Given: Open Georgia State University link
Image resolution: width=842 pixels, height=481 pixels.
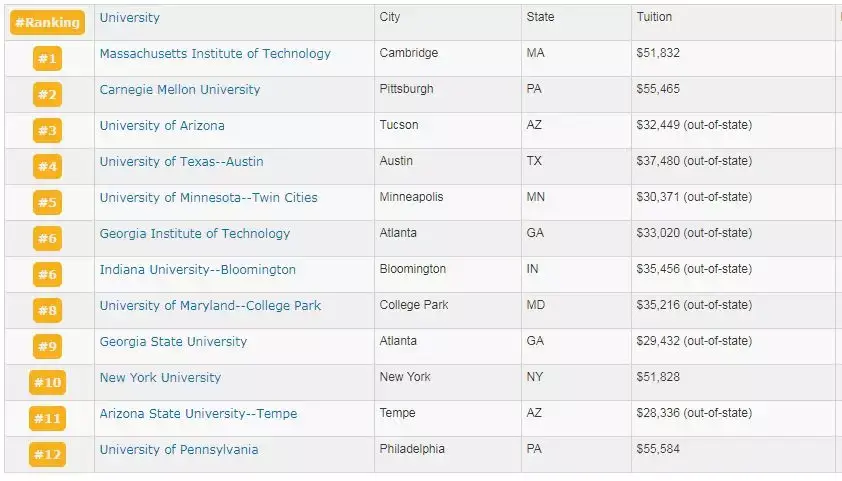Looking at the screenshot, I should [173, 342].
